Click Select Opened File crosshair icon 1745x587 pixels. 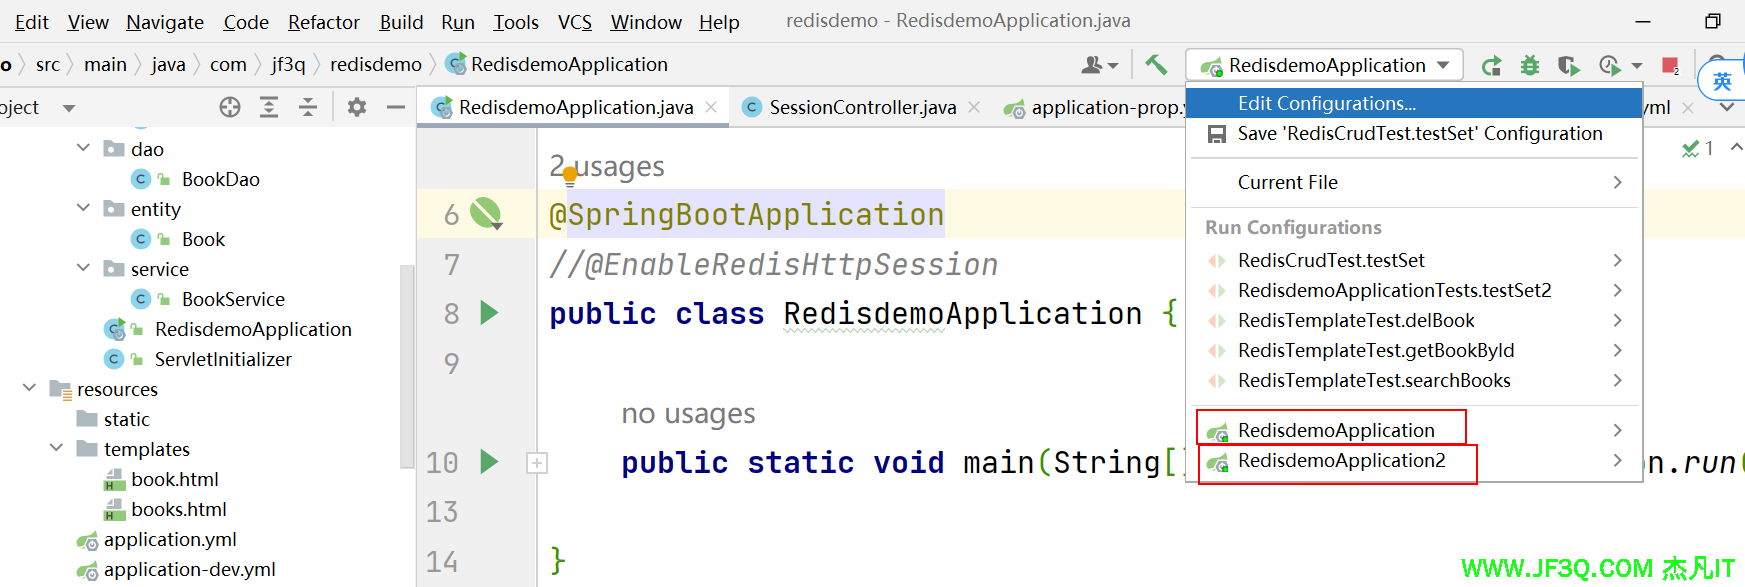click(230, 107)
